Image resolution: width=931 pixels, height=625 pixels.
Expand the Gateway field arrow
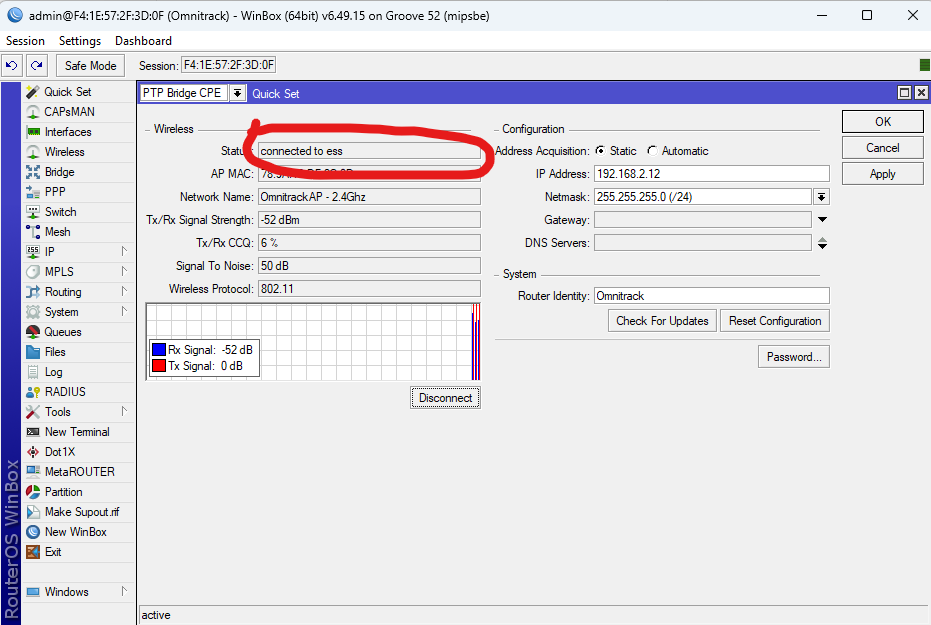pos(822,220)
